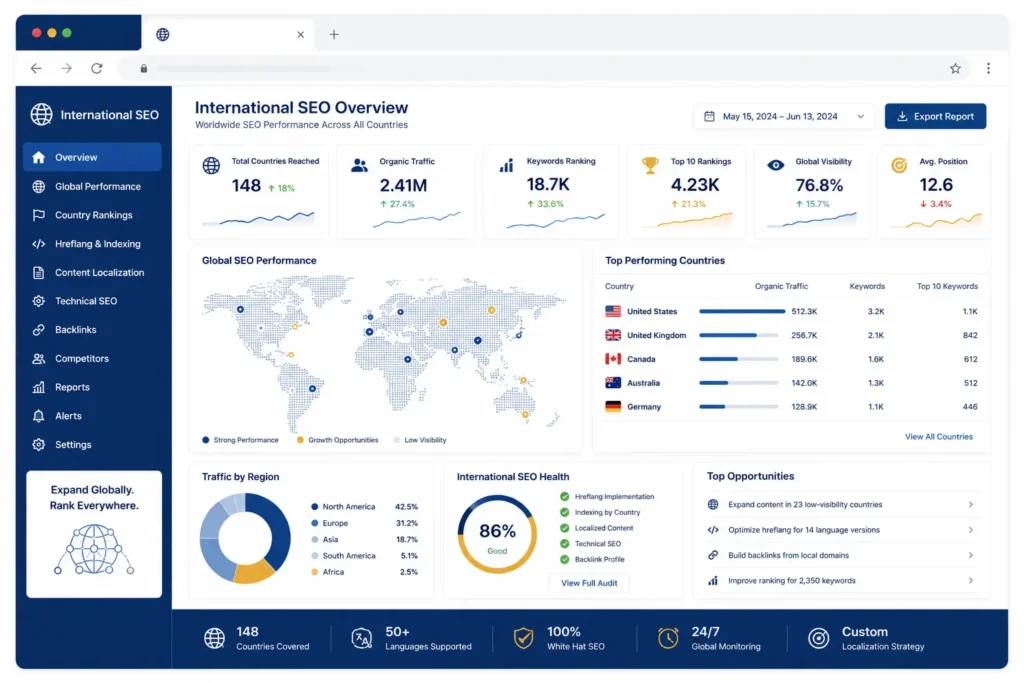Go to Content Localization section

pos(92,272)
